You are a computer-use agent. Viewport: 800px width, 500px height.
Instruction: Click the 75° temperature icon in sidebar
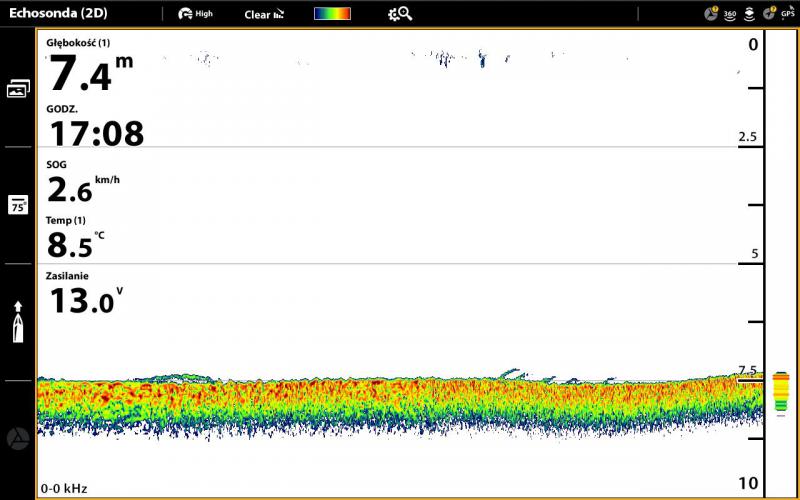click(x=18, y=206)
